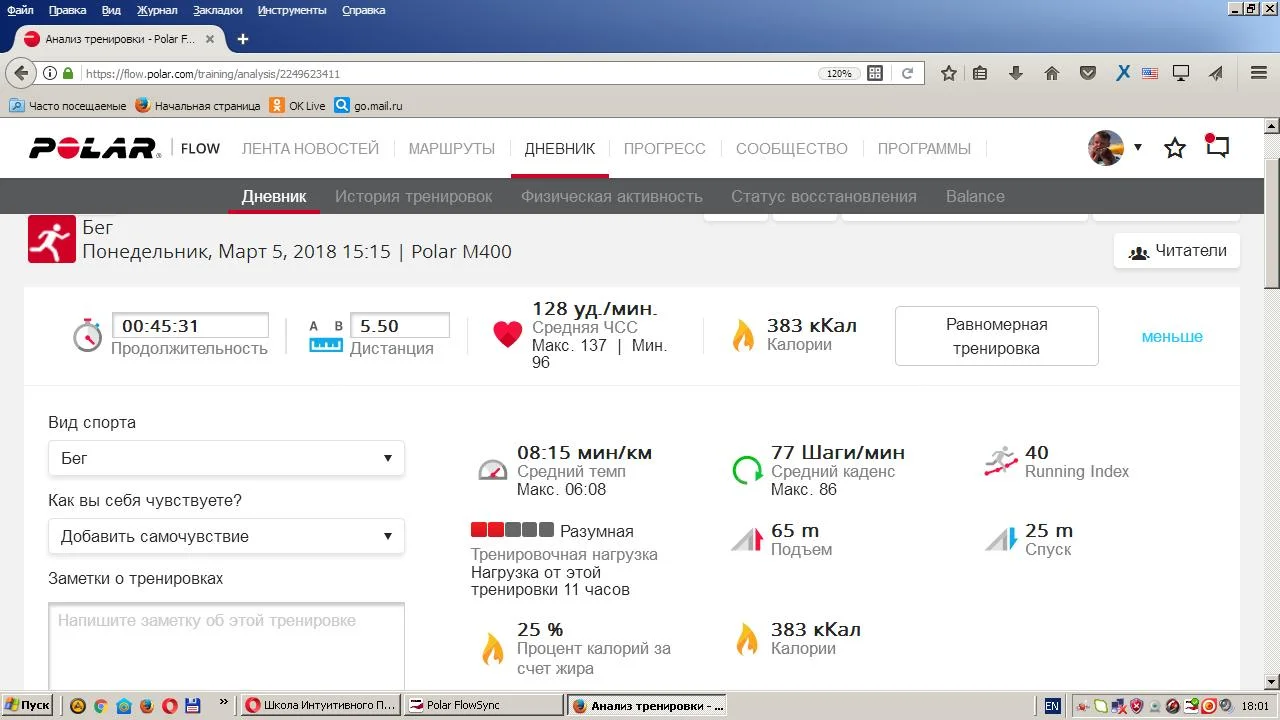The height and width of the screenshot is (720, 1280).
Task: Click the Polar logo in header
Action: [x=94, y=148]
